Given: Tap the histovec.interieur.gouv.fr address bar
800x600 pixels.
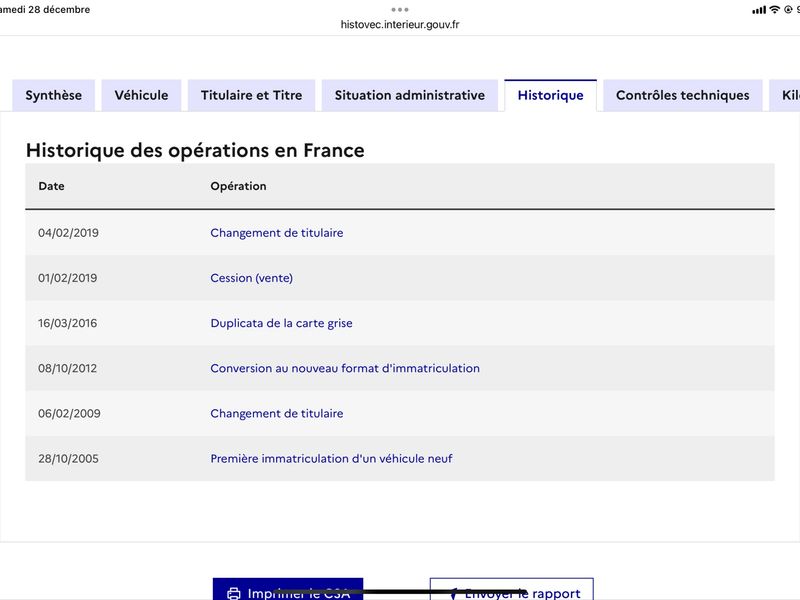Looking at the screenshot, I should tap(400, 24).
